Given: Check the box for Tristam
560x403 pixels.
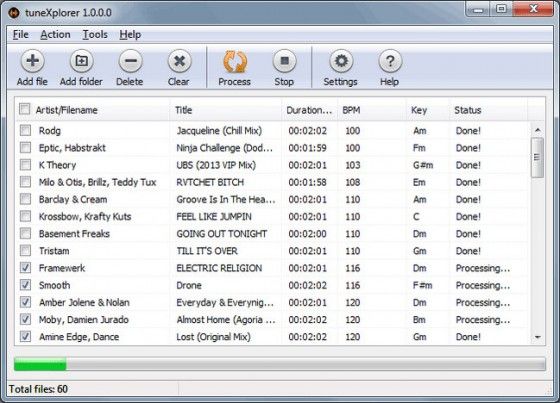Looking at the screenshot, I should (x=25, y=250).
